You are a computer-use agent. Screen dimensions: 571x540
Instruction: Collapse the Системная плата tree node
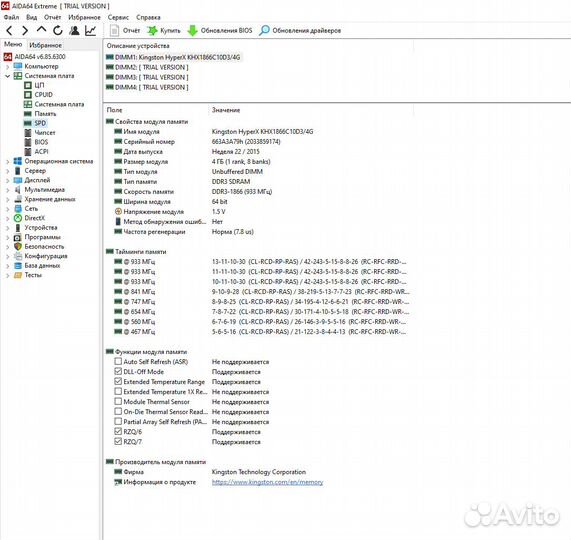point(7,76)
